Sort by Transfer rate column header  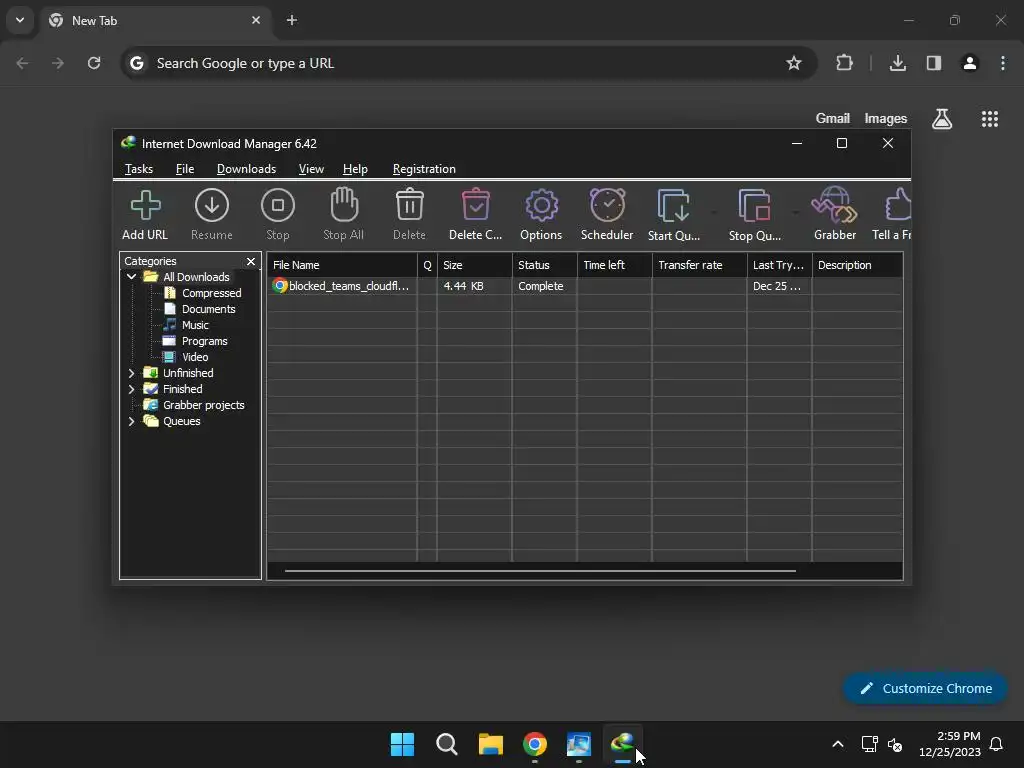699,265
